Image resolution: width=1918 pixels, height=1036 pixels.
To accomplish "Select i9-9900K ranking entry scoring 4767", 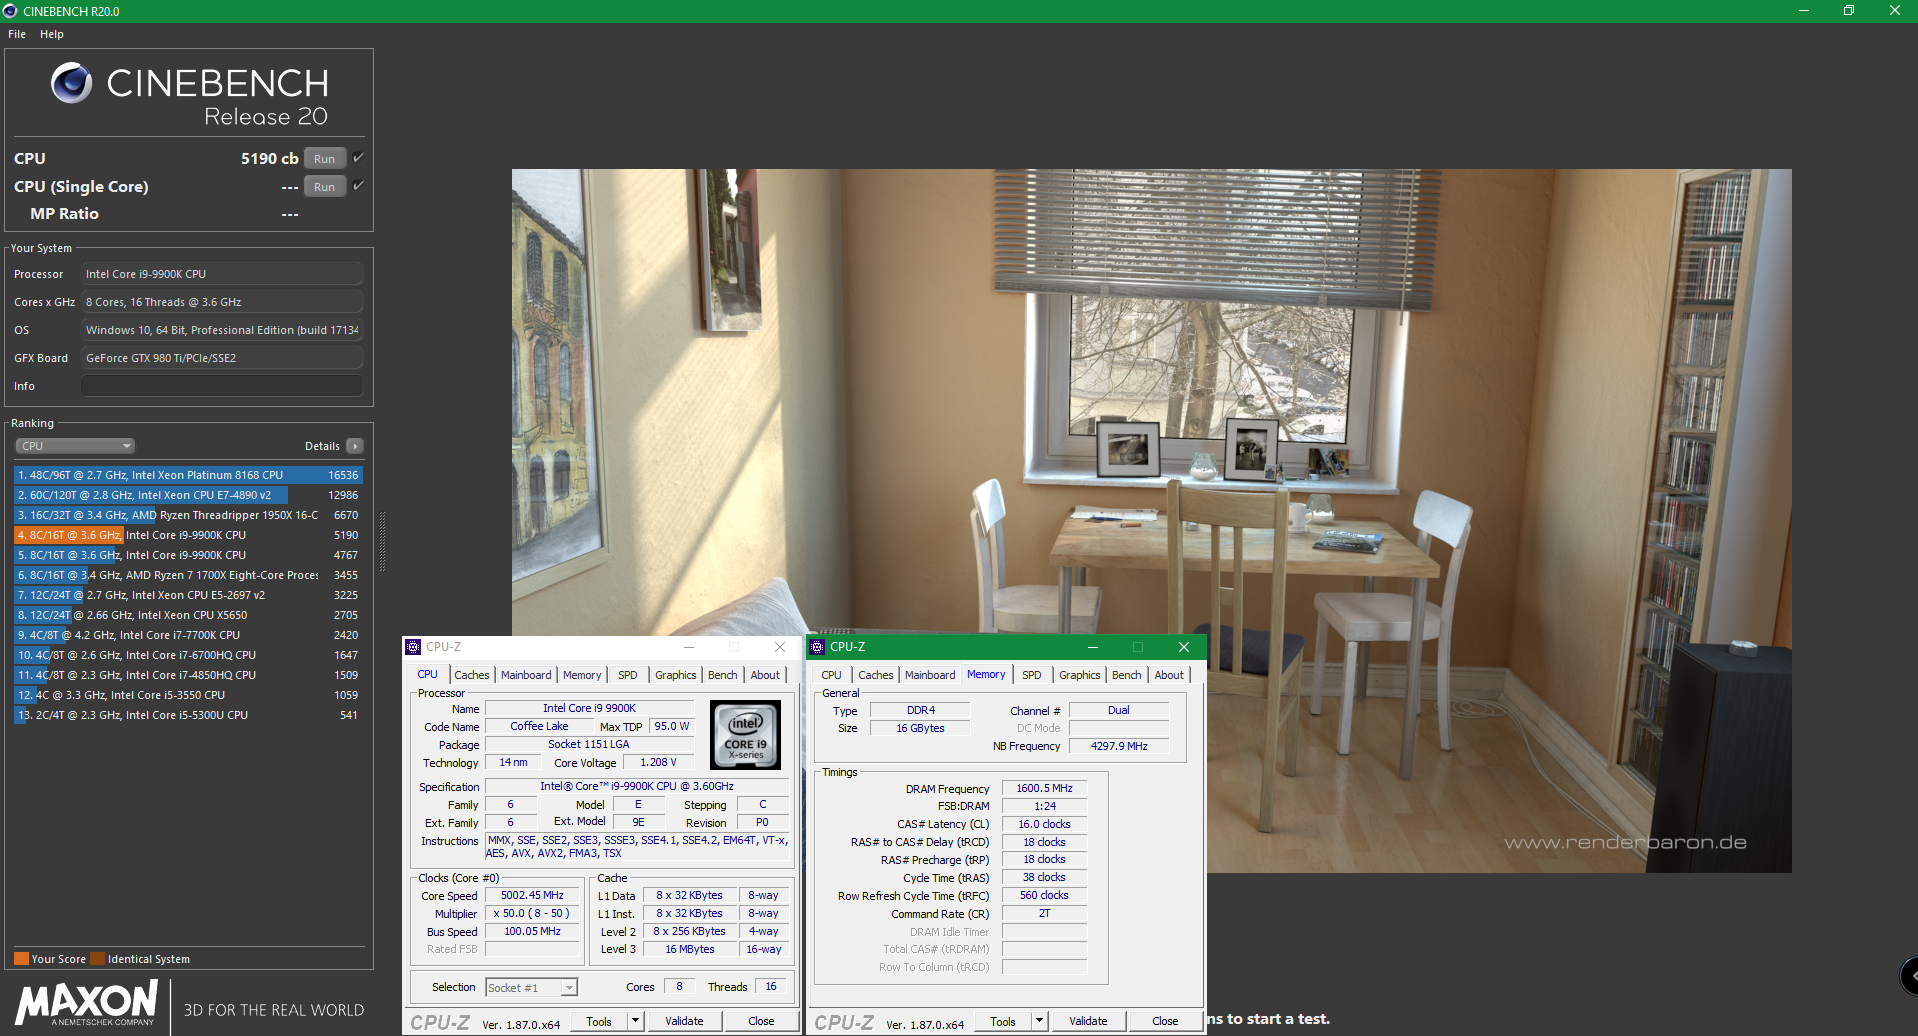I will coord(188,555).
